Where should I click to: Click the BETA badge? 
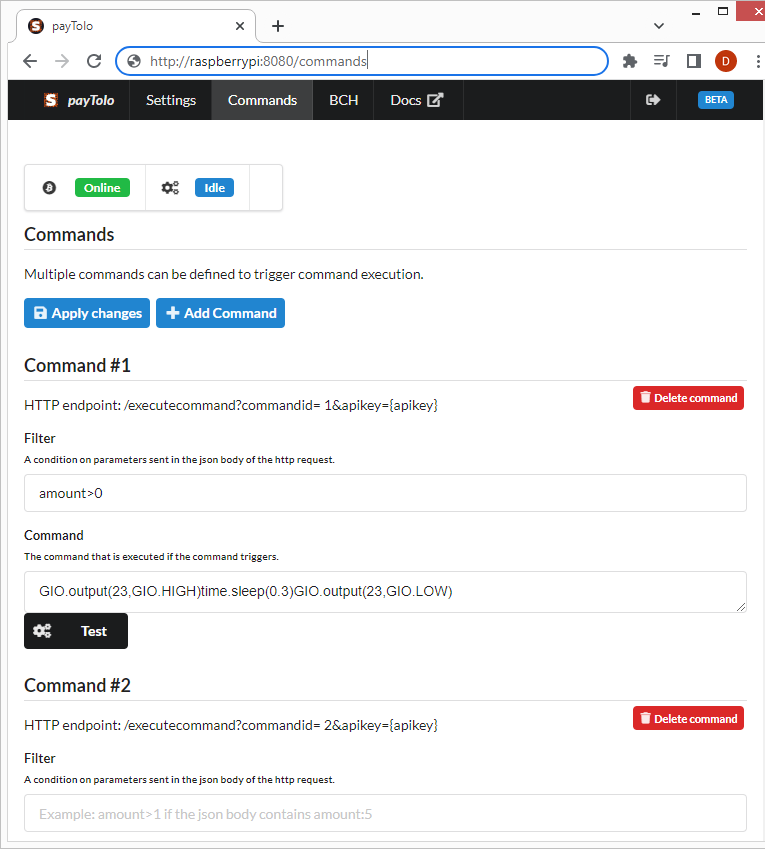tap(716, 100)
